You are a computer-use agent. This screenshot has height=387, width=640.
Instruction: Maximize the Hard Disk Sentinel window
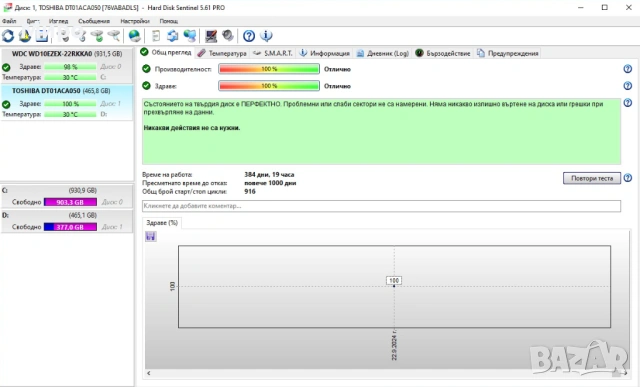pyautogui.click(x=604, y=7)
